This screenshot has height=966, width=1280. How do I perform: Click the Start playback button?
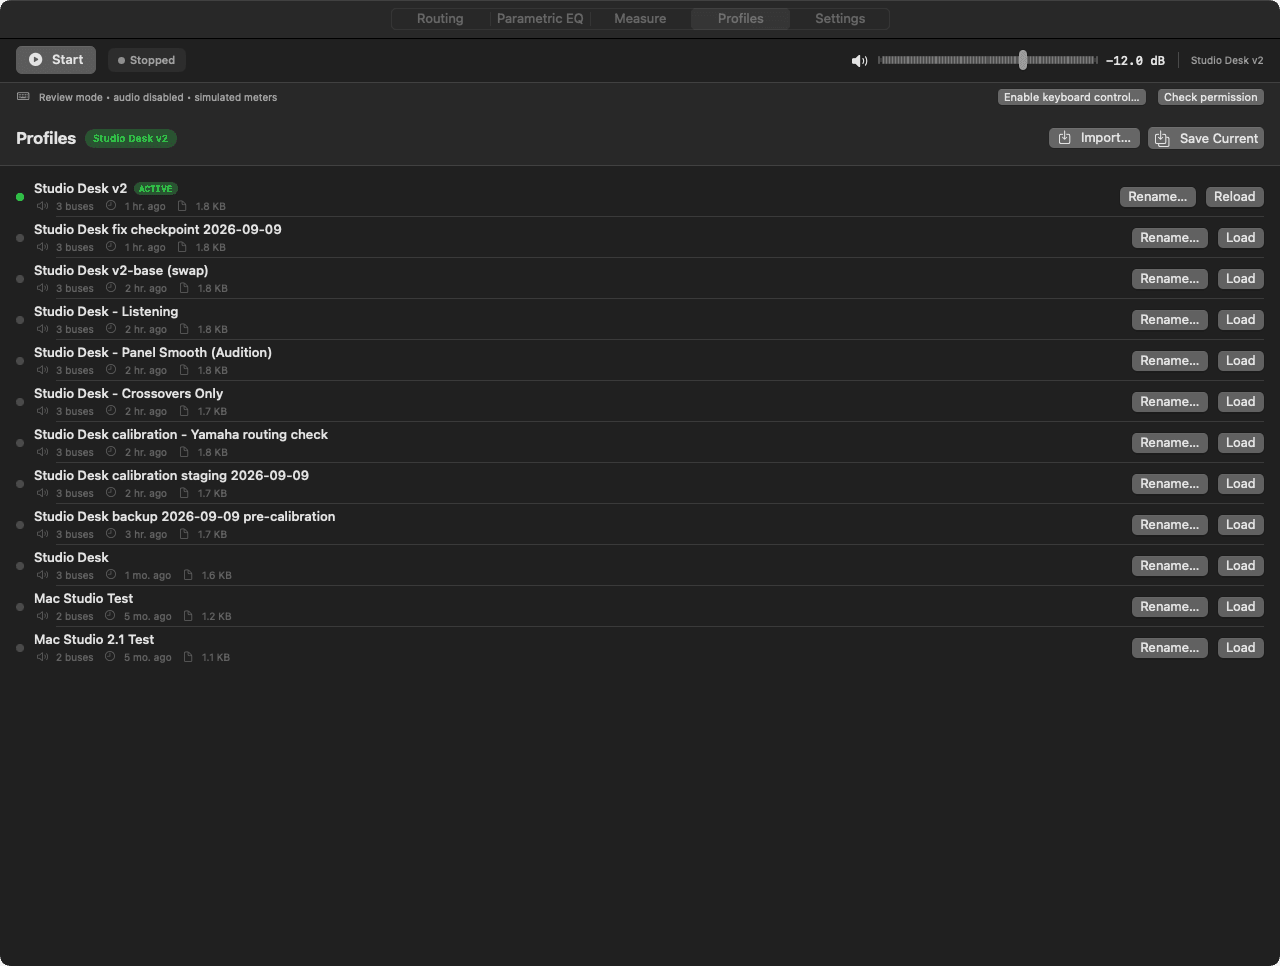tap(56, 60)
